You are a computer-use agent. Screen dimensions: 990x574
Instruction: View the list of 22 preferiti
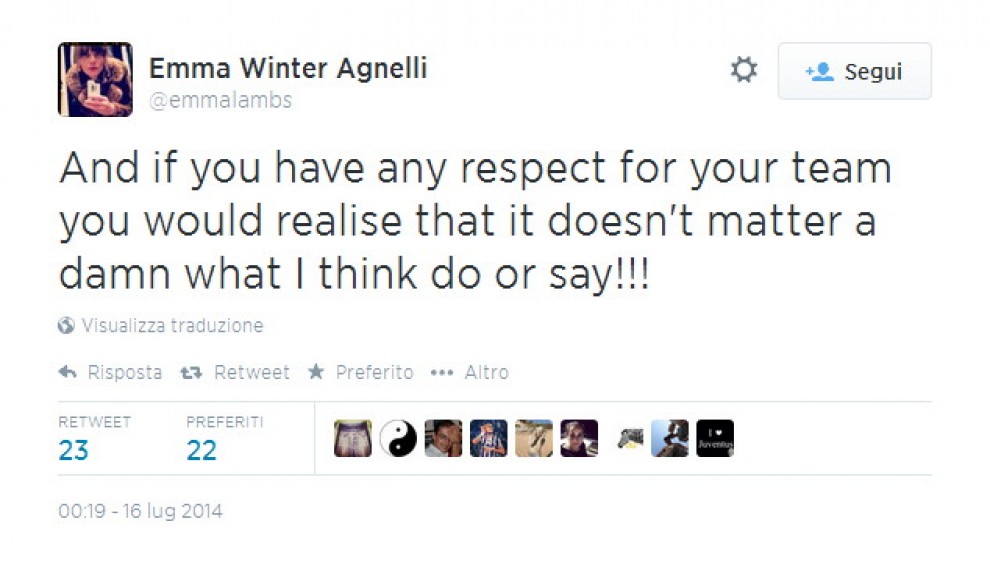(202, 450)
